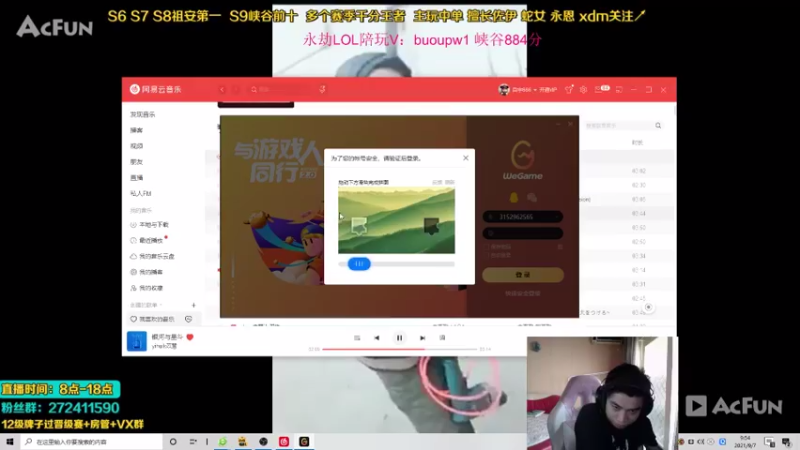Click the song playback progress bar
Image resolution: width=800 pixels, height=450 pixels.
point(399,349)
